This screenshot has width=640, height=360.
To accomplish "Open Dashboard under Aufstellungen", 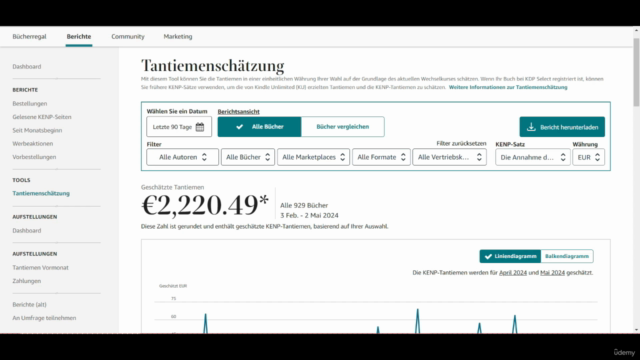I will coord(27,231).
